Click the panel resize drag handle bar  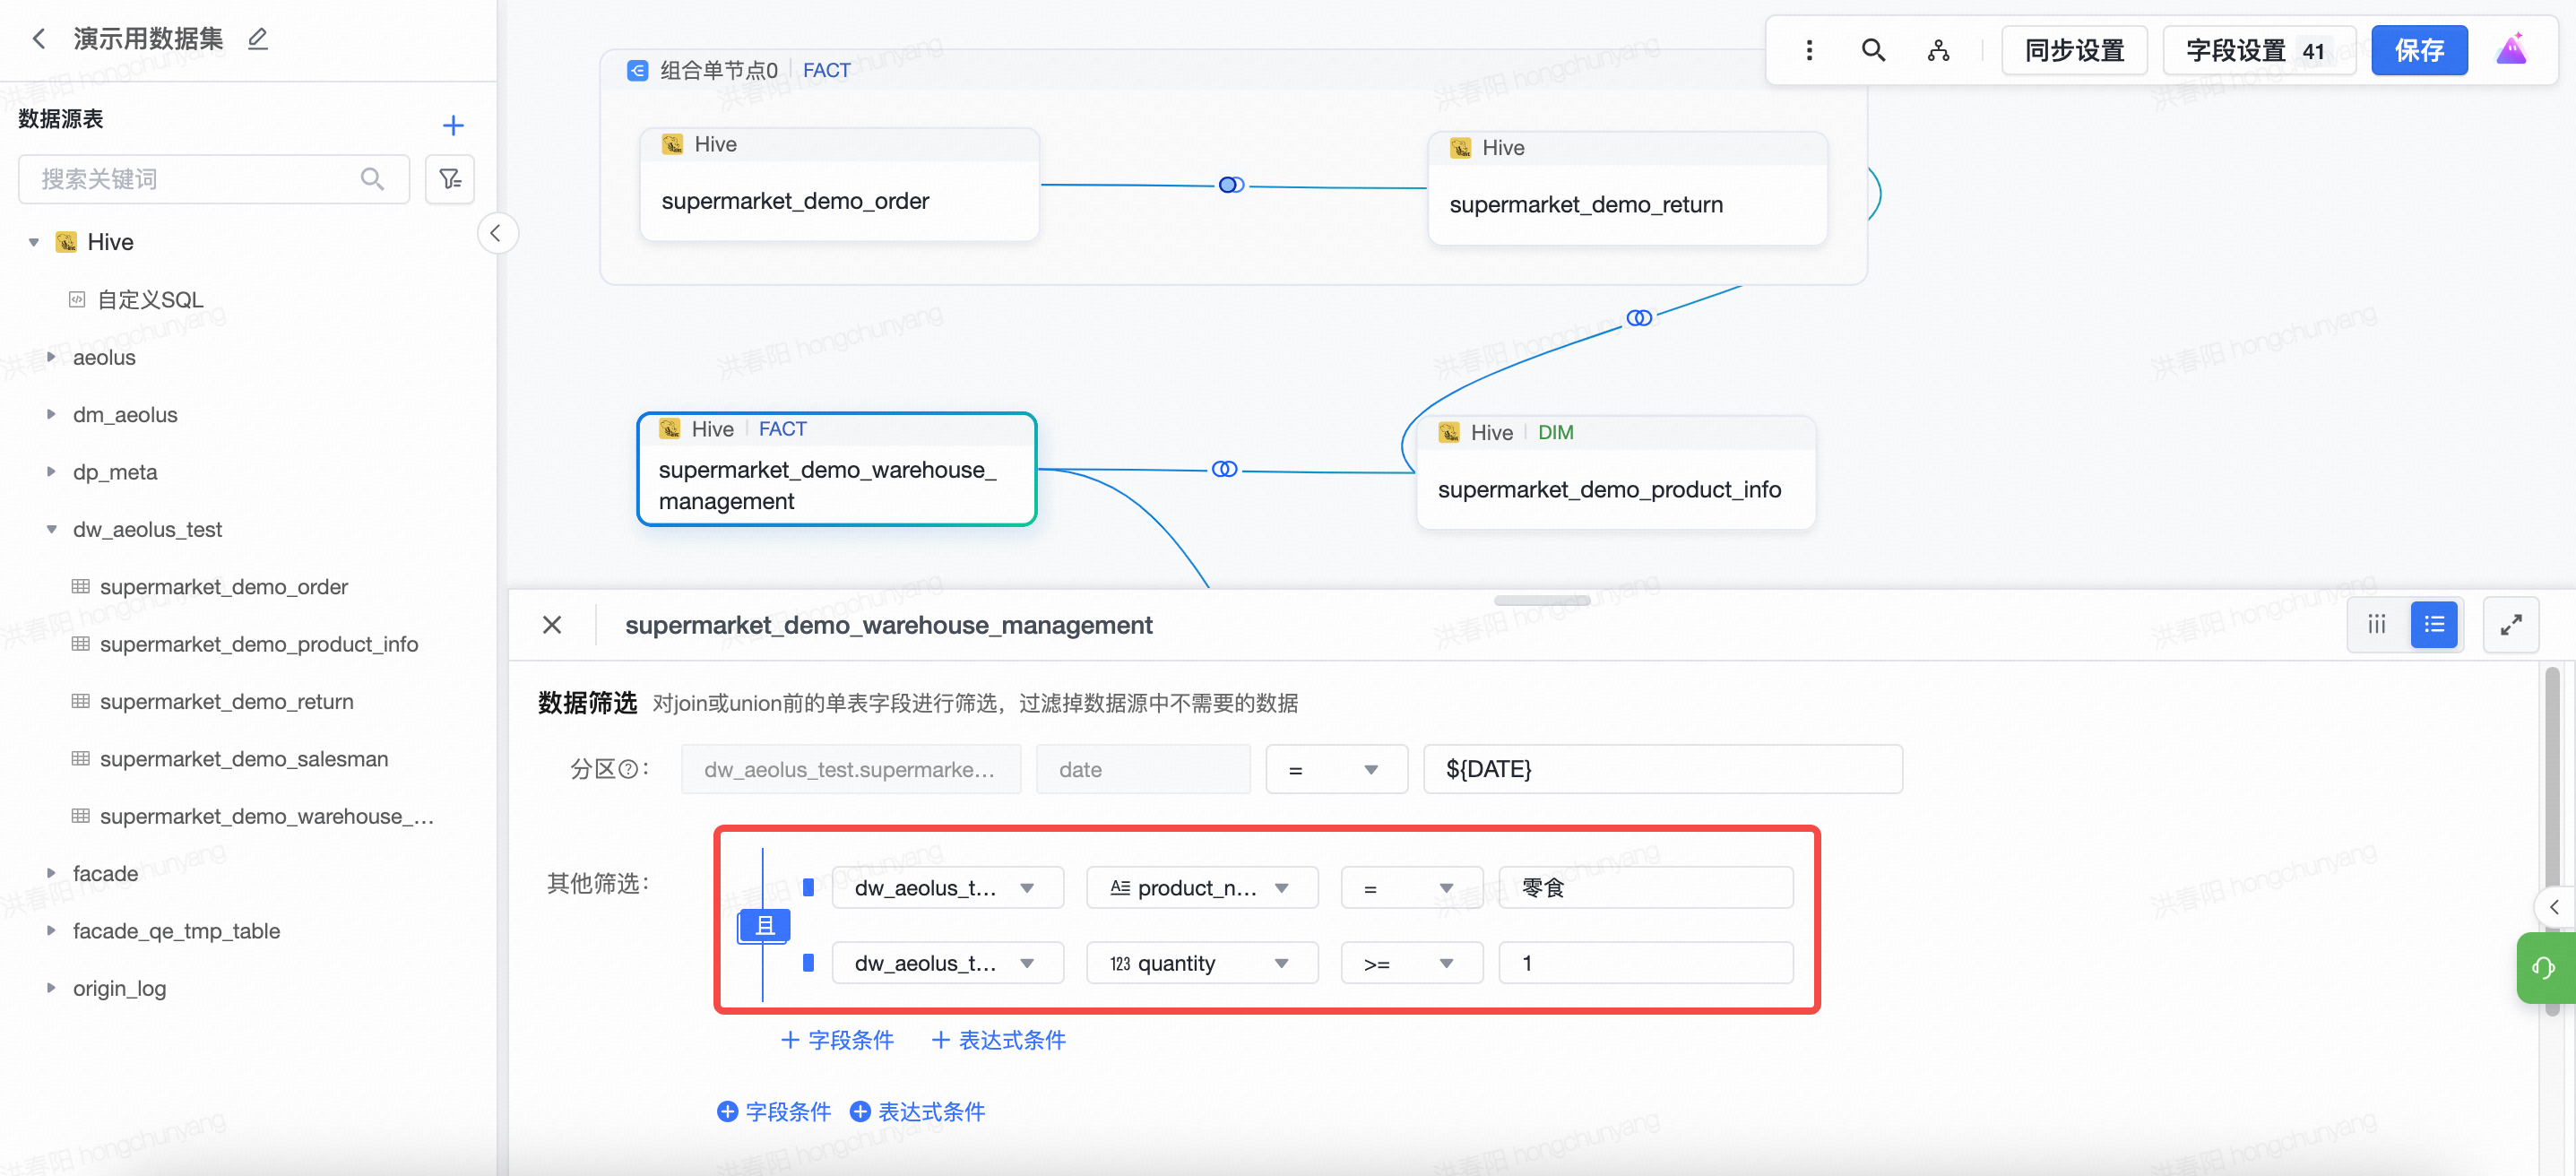tap(1541, 601)
